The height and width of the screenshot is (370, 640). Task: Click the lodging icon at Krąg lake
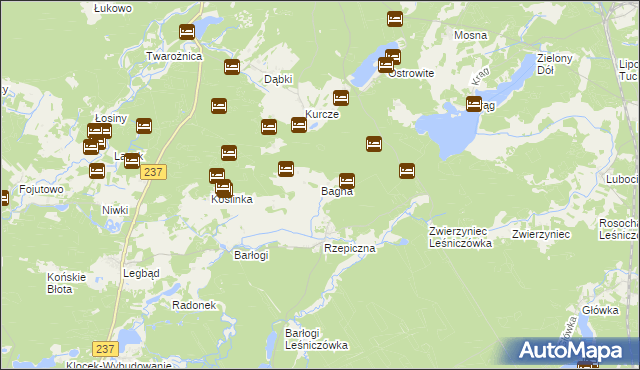coord(474,104)
